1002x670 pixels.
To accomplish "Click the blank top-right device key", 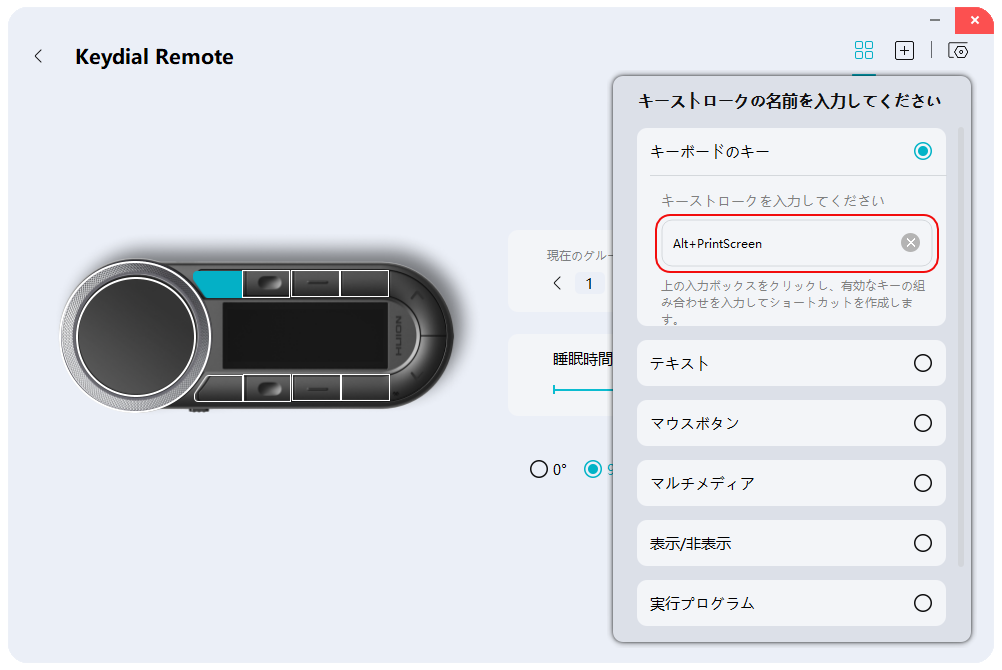I will (x=364, y=283).
